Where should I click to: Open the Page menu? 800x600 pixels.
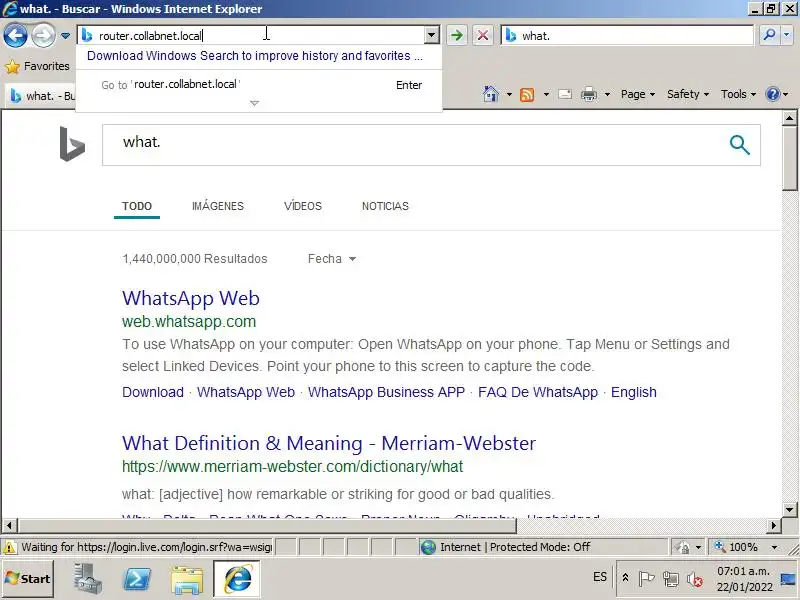(x=638, y=94)
